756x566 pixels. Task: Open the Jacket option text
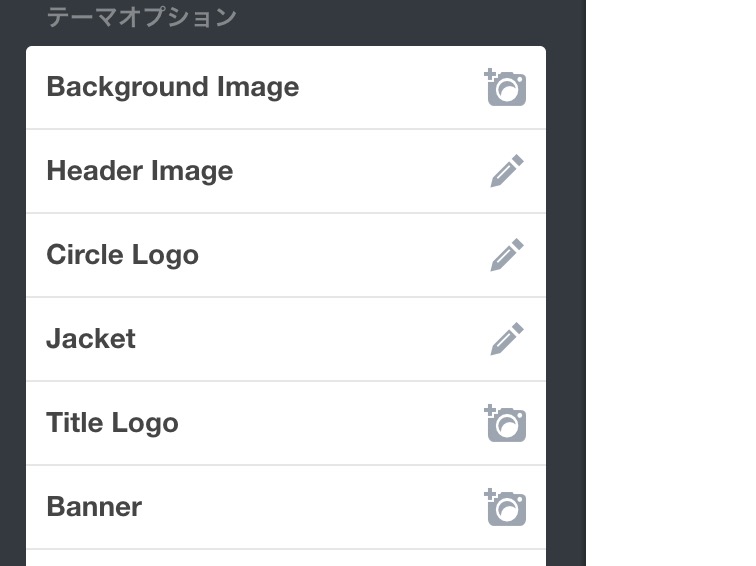pyautogui.click(x=91, y=338)
